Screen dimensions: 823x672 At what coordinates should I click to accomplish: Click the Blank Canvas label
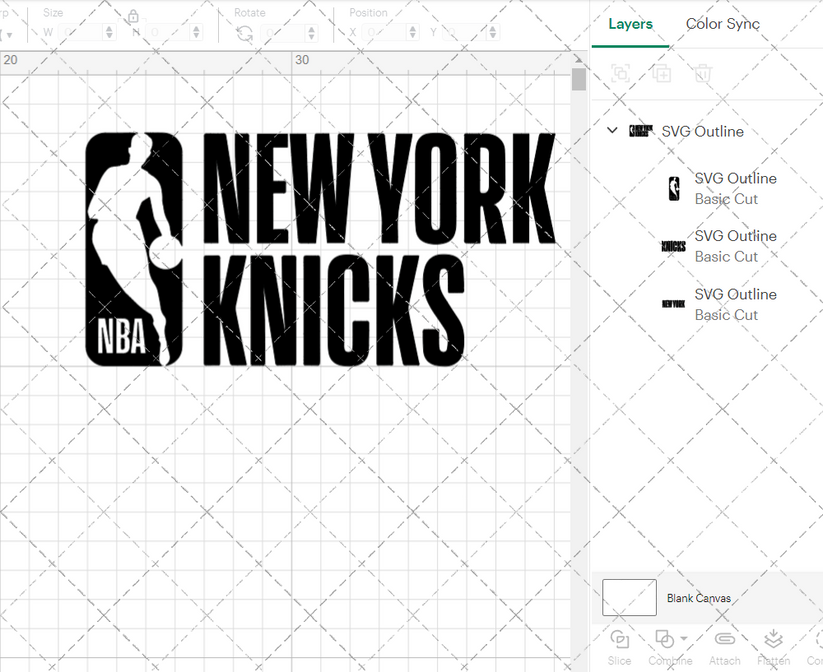pyautogui.click(x=699, y=597)
